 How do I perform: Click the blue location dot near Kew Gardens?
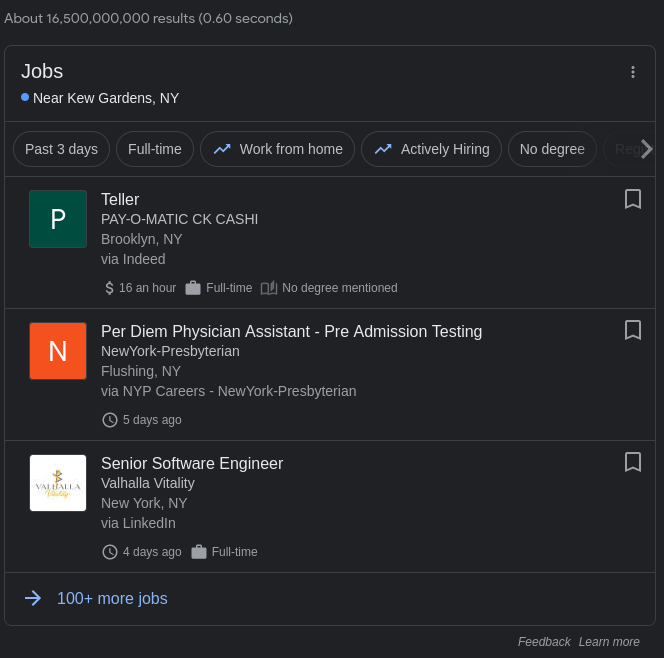click(25, 97)
